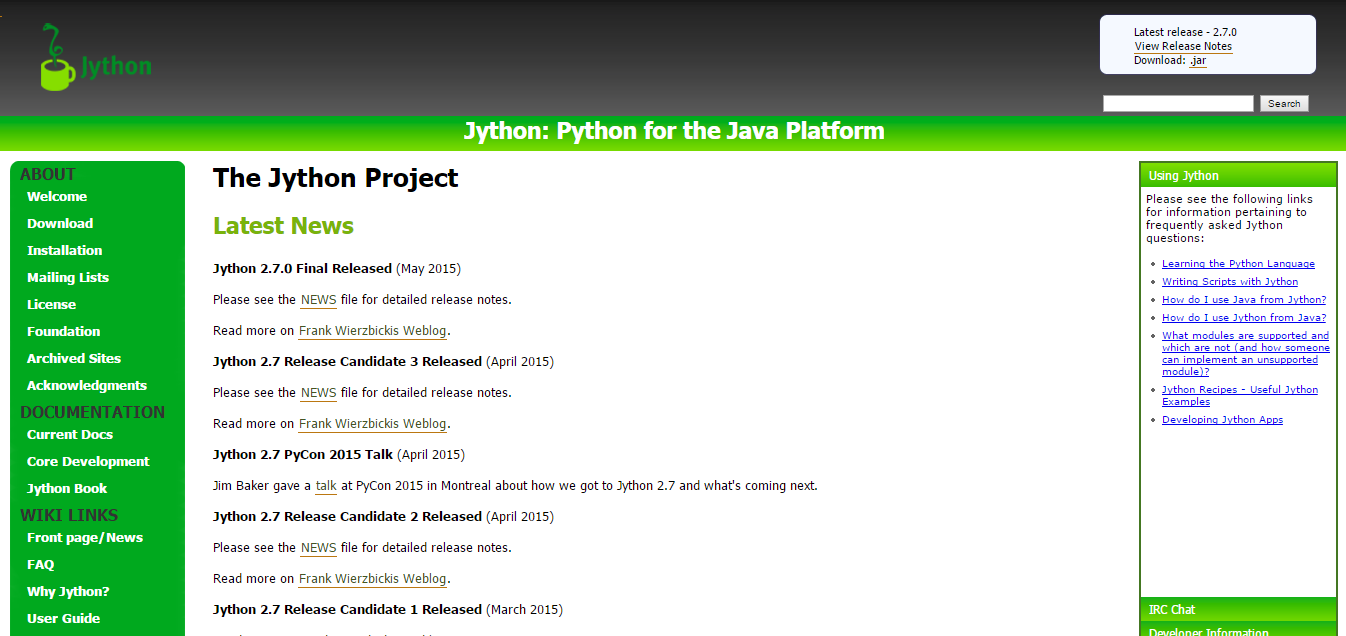Switch to the Core Development section
Image resolution: width=1346 pixels, height=636 pixels.
pos(87,461)
